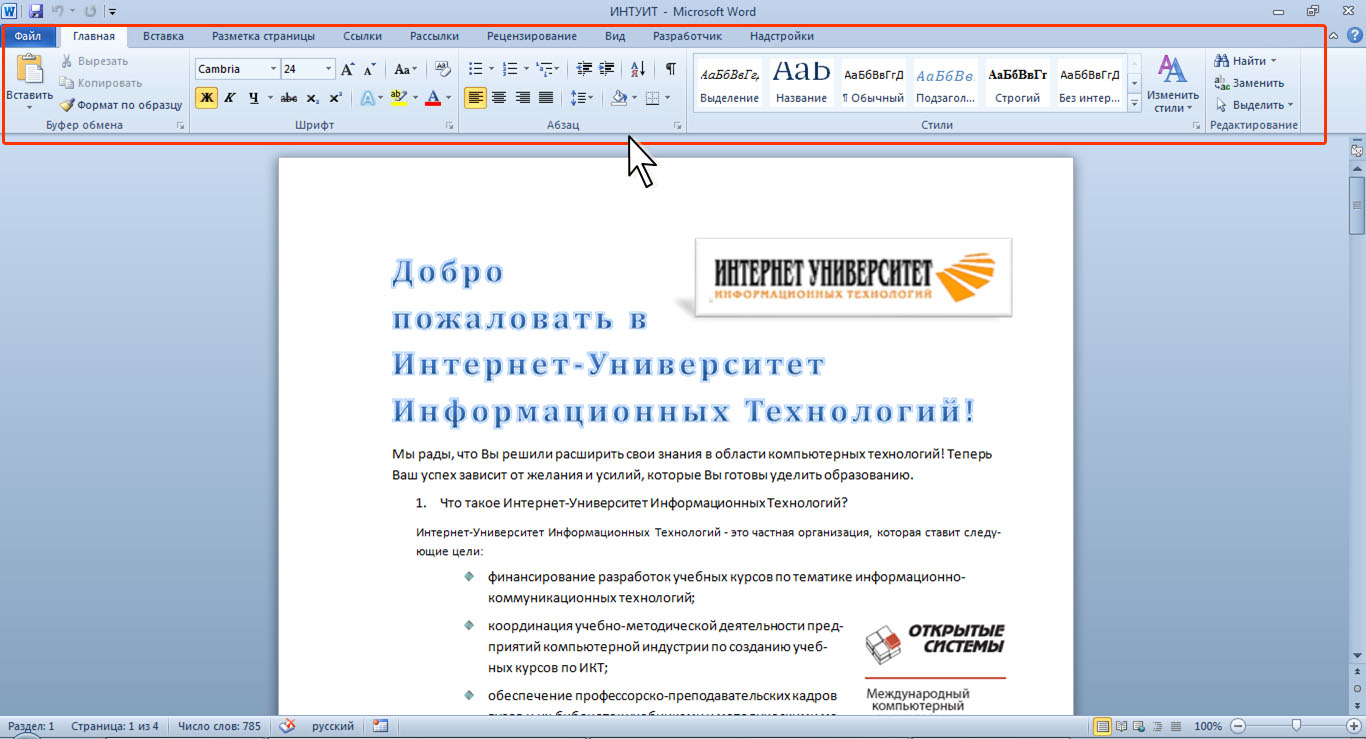Click the multilevel list icon
This screenshot has height=739, width=1366.
click(544, 69)
